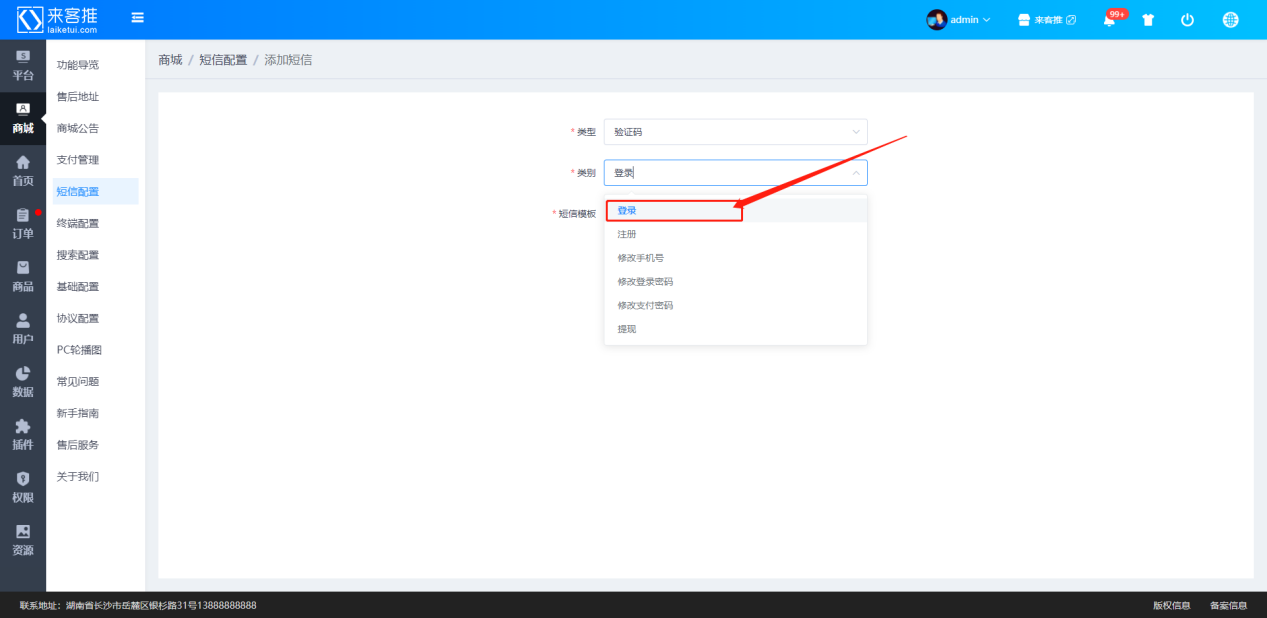Image resolution: width=1267 pixels, height=618 pixels.
Task: Click 短信配置 in the breadcrumb
Action: (223, 60)
